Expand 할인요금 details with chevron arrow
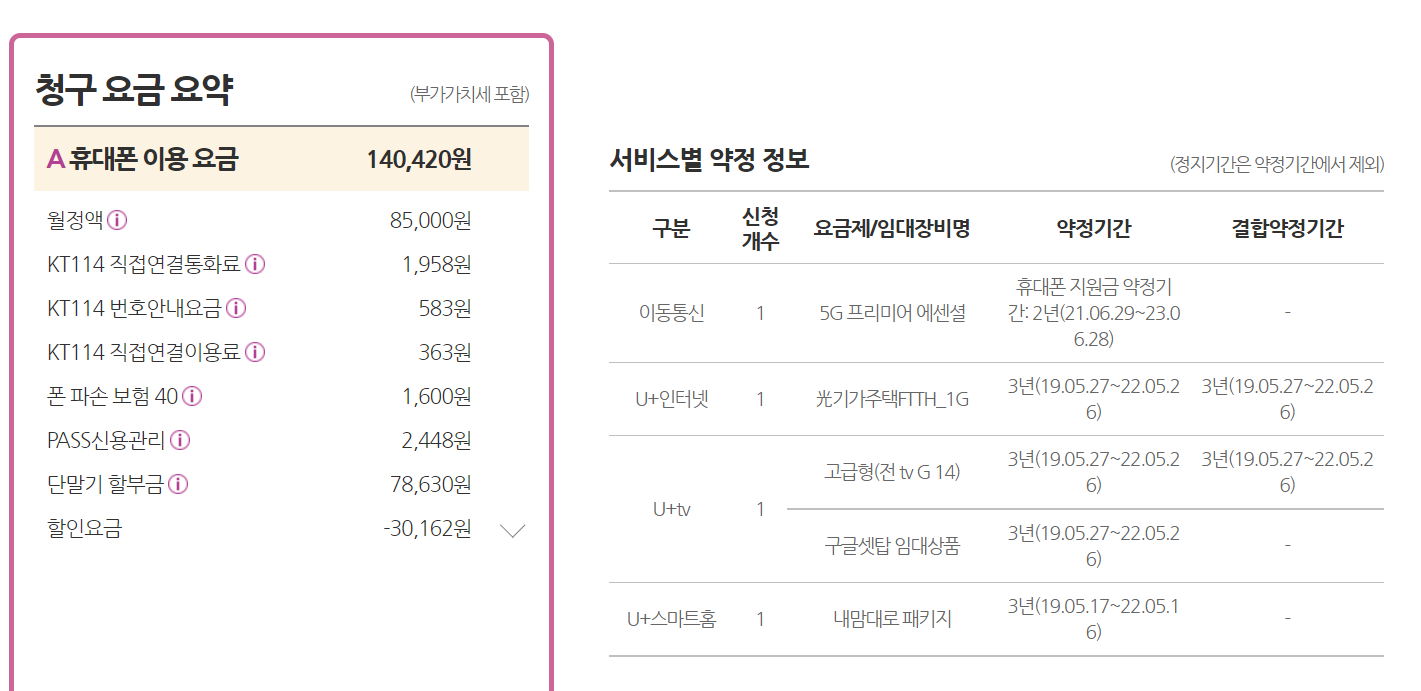Screen dimensions: 1421x691 pyautogui.click(x=512, y=530)
